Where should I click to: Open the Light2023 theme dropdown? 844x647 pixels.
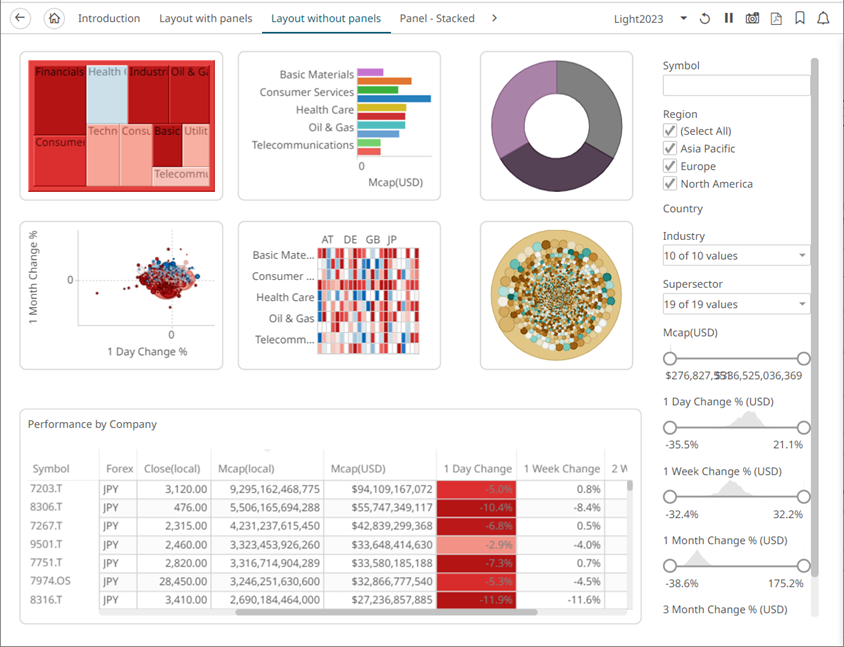pos(650,18)
